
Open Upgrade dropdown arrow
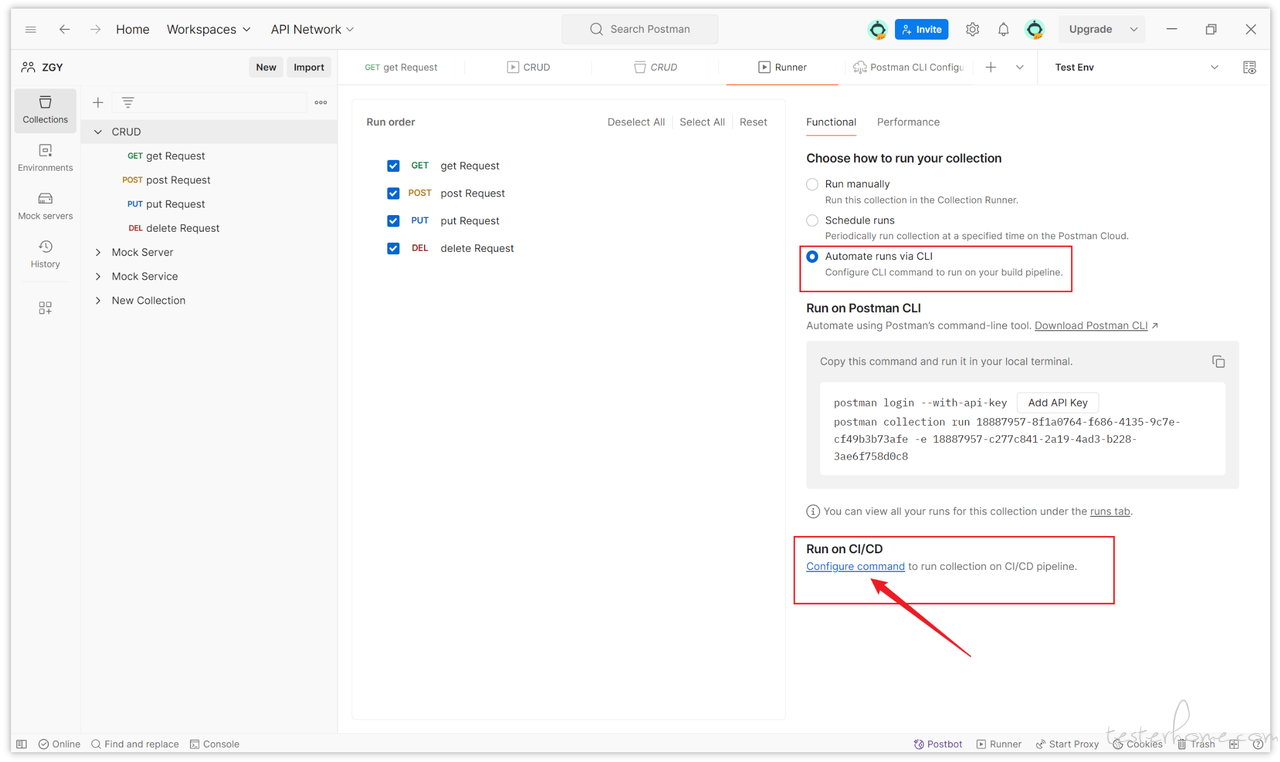point(1133,30)
